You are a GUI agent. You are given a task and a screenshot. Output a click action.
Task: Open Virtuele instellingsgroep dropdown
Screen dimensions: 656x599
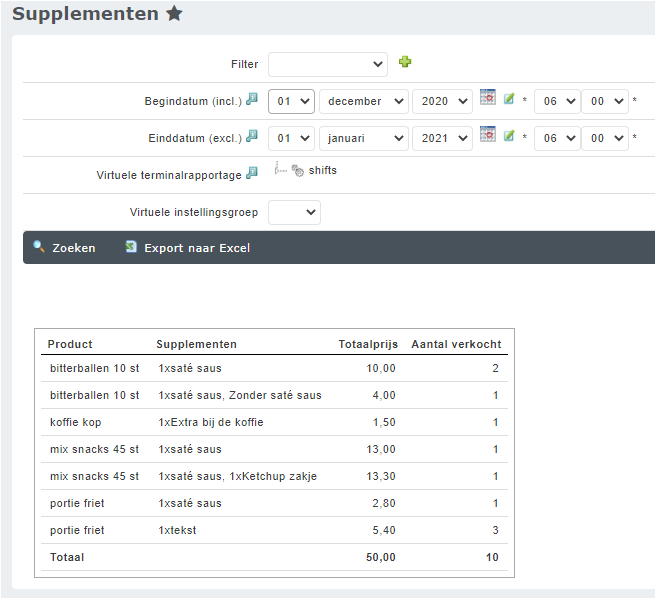click(294, 212)
